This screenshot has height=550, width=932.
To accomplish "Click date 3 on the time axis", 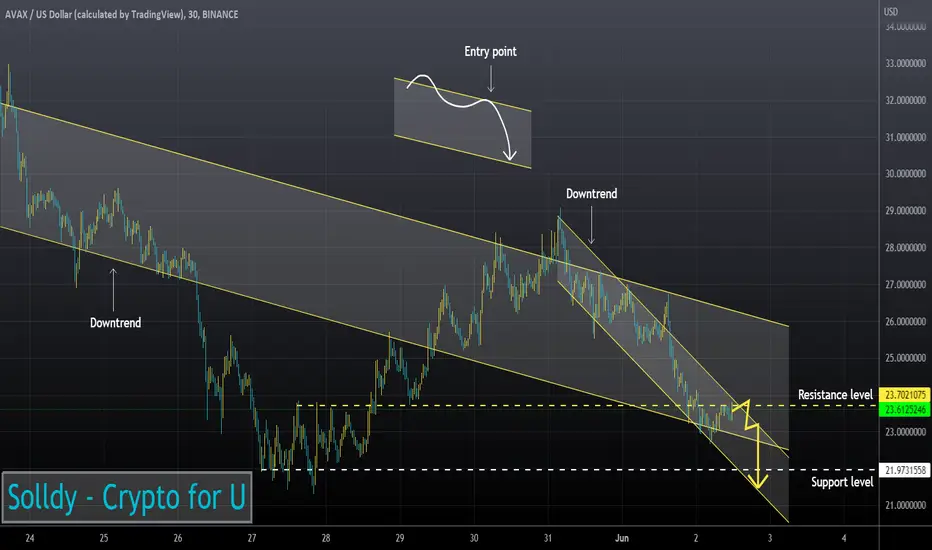I will 770,538.
